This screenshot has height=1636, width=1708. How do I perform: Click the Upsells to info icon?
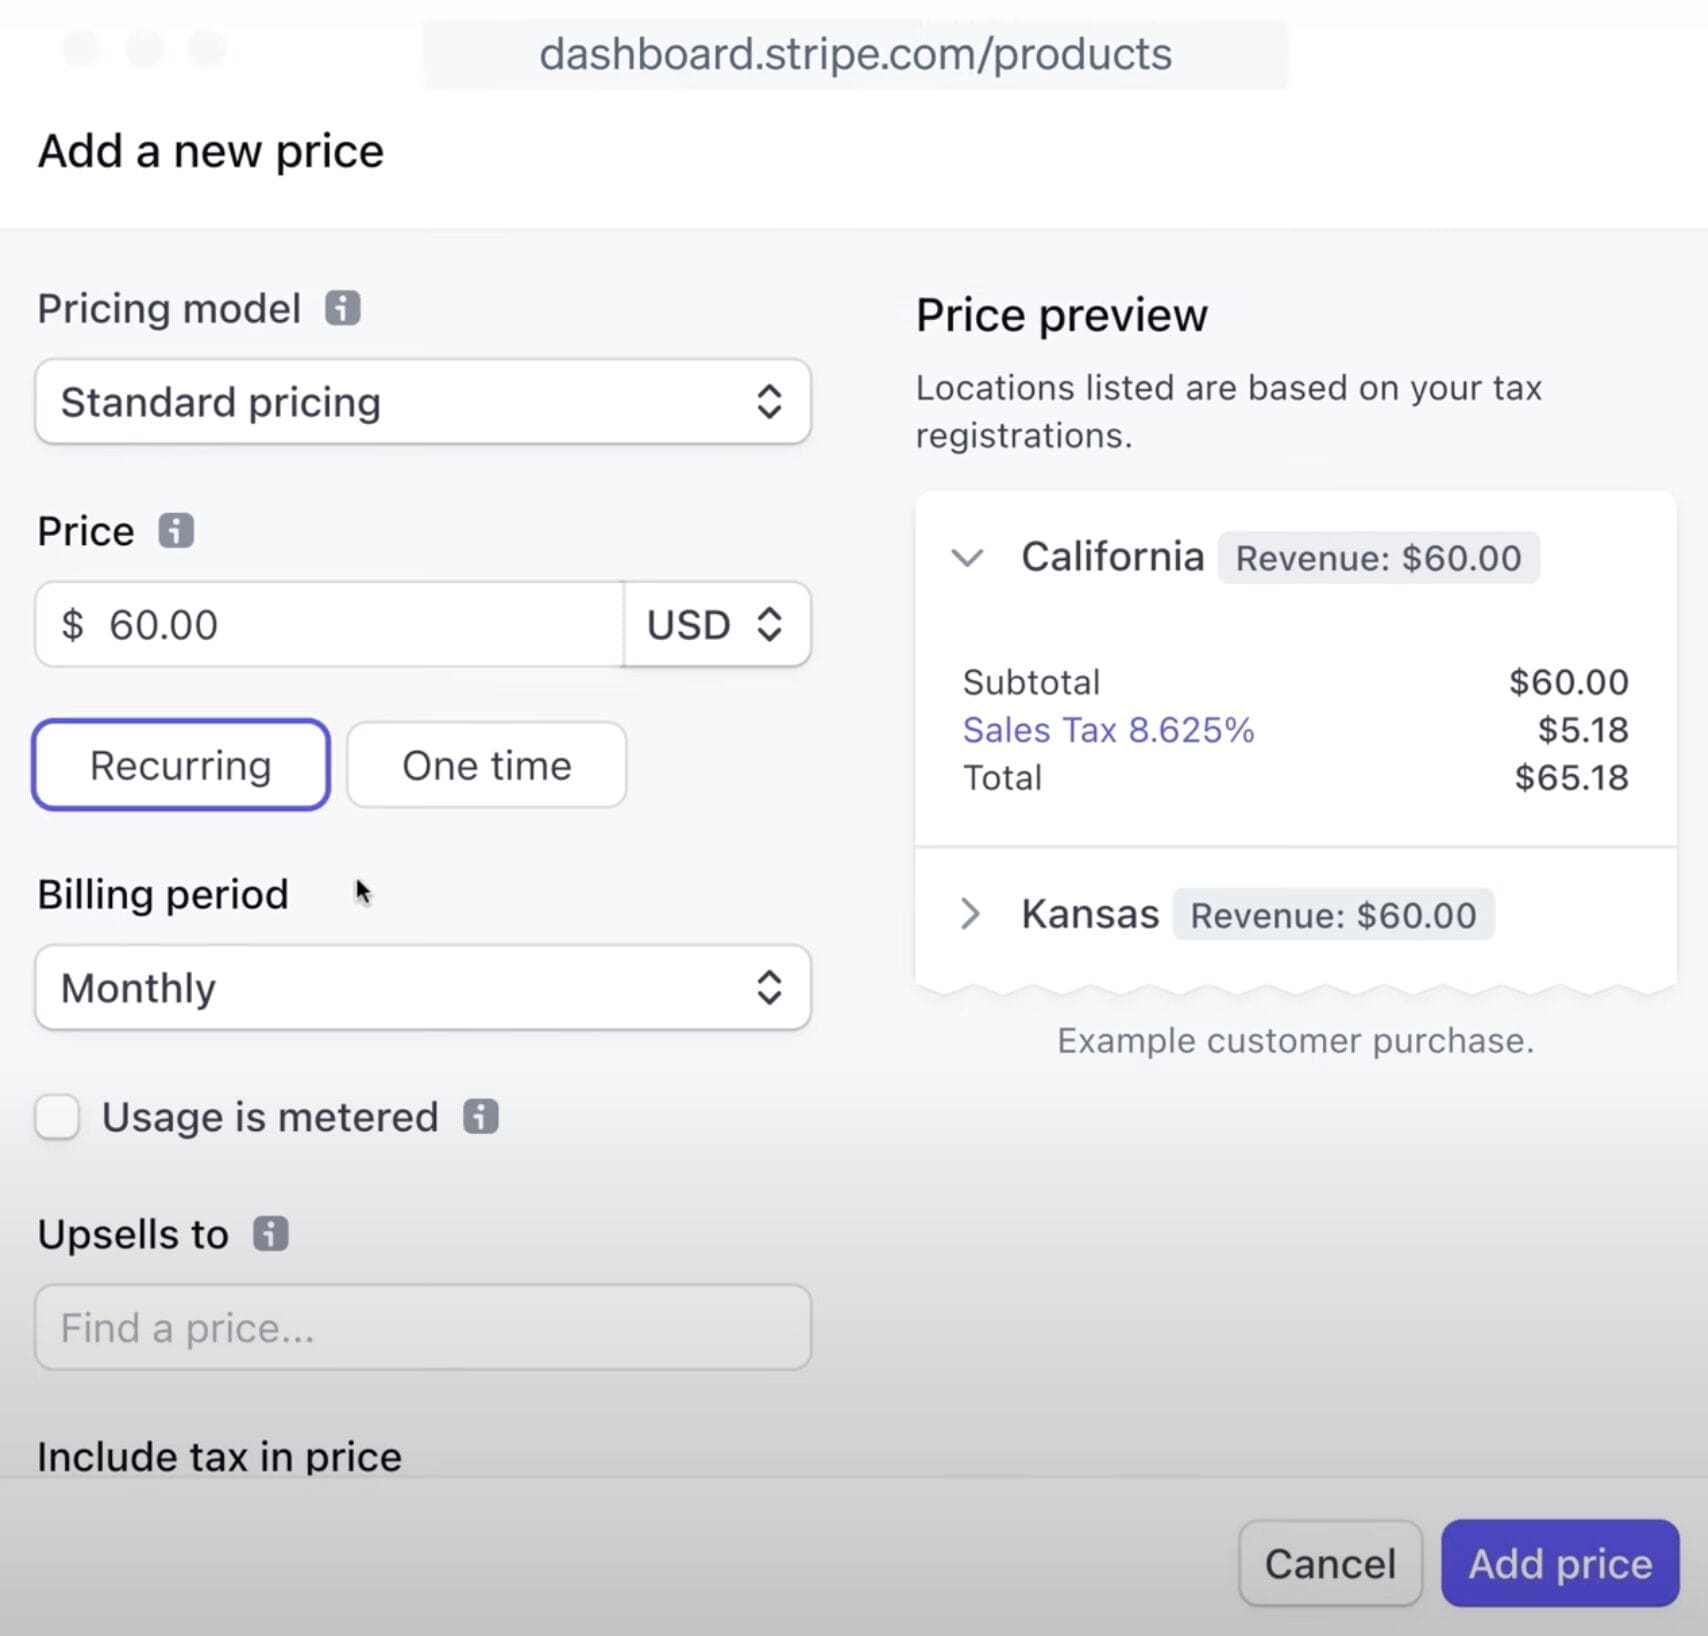pyautogui.click(x=268, y=1234)
